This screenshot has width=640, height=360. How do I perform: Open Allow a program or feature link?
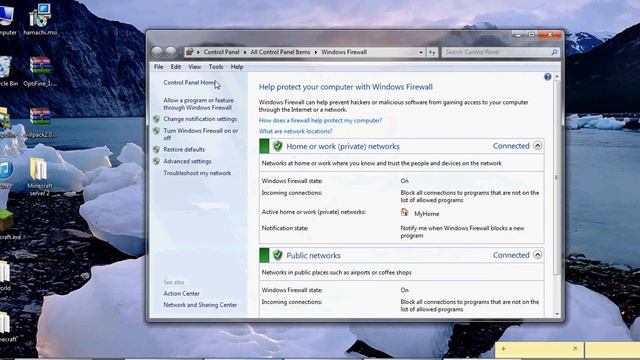(198, 104)
